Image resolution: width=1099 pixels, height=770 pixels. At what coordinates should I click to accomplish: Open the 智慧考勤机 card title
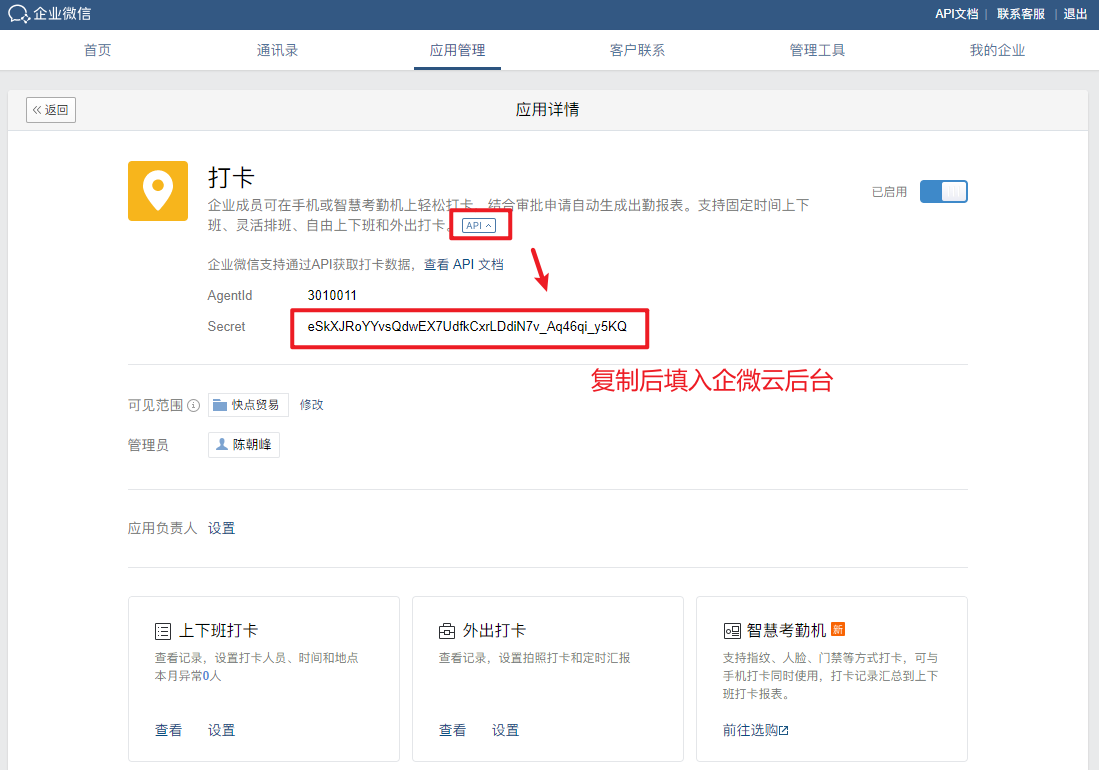pos(786,631)
